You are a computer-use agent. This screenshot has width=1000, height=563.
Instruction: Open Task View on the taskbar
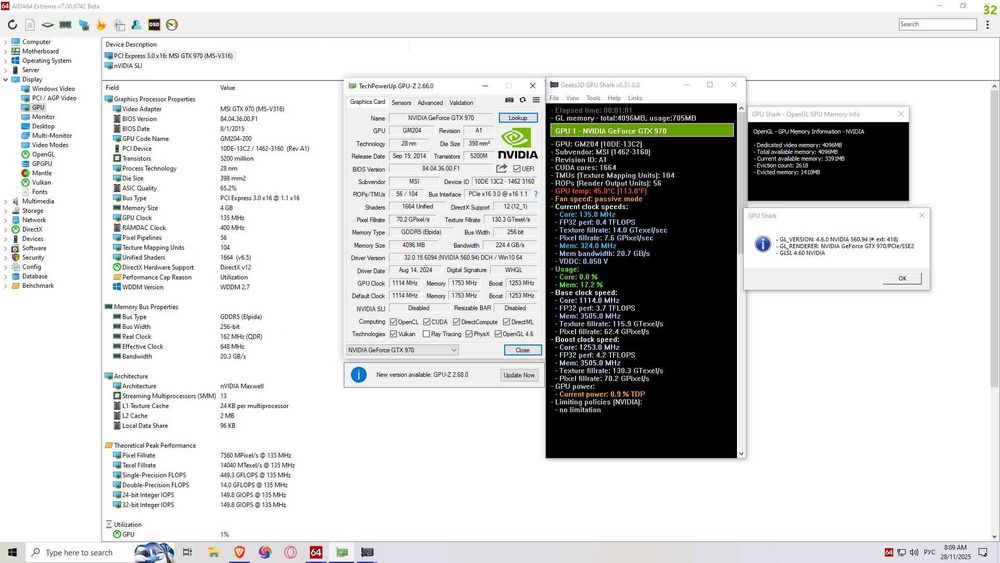(187, 552)
